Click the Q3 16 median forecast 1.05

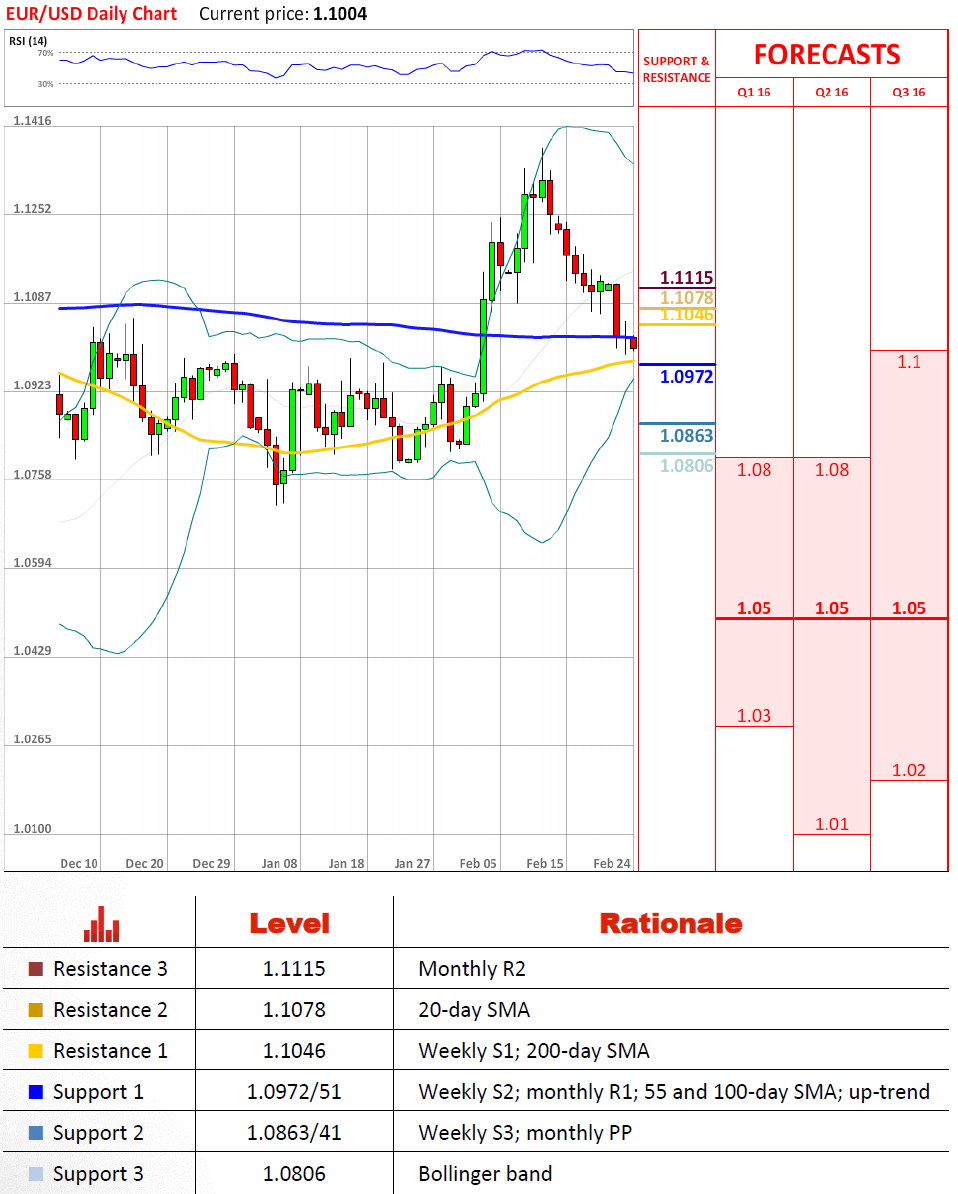(909, 608)
